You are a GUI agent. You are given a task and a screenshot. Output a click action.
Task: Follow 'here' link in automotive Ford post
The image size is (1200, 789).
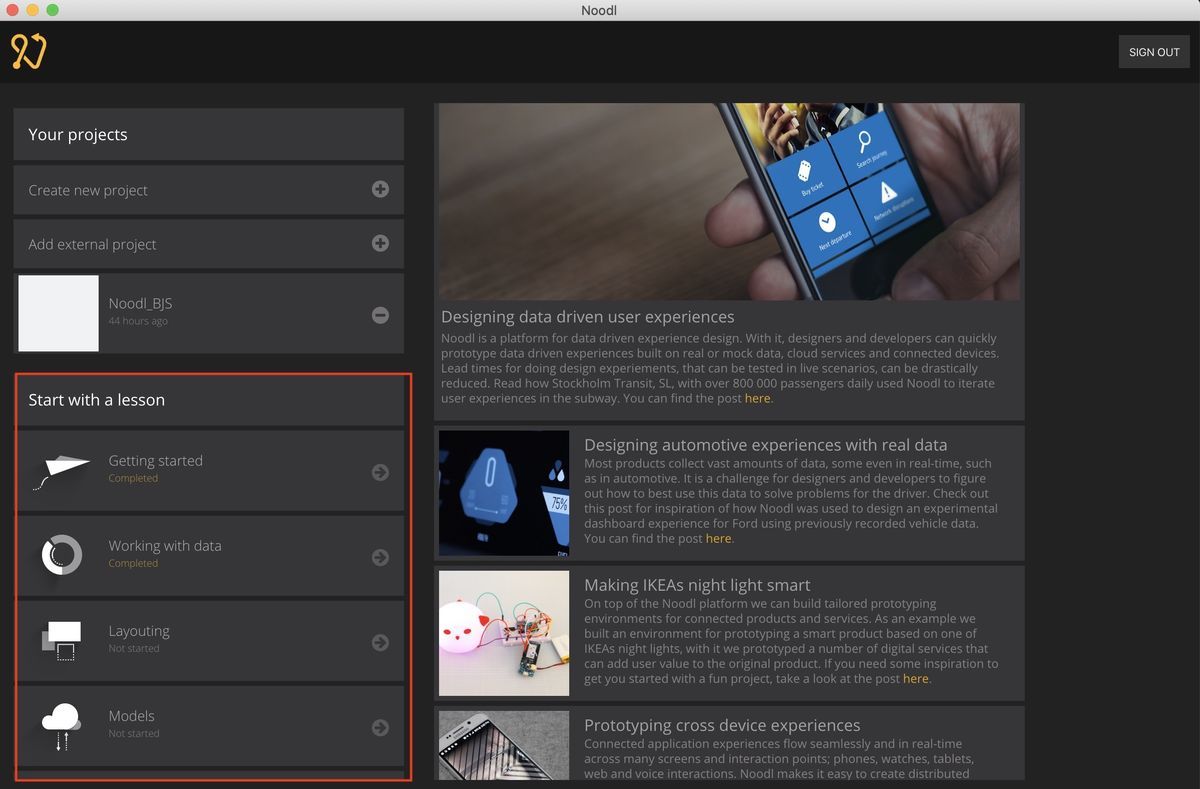point(718,538)
